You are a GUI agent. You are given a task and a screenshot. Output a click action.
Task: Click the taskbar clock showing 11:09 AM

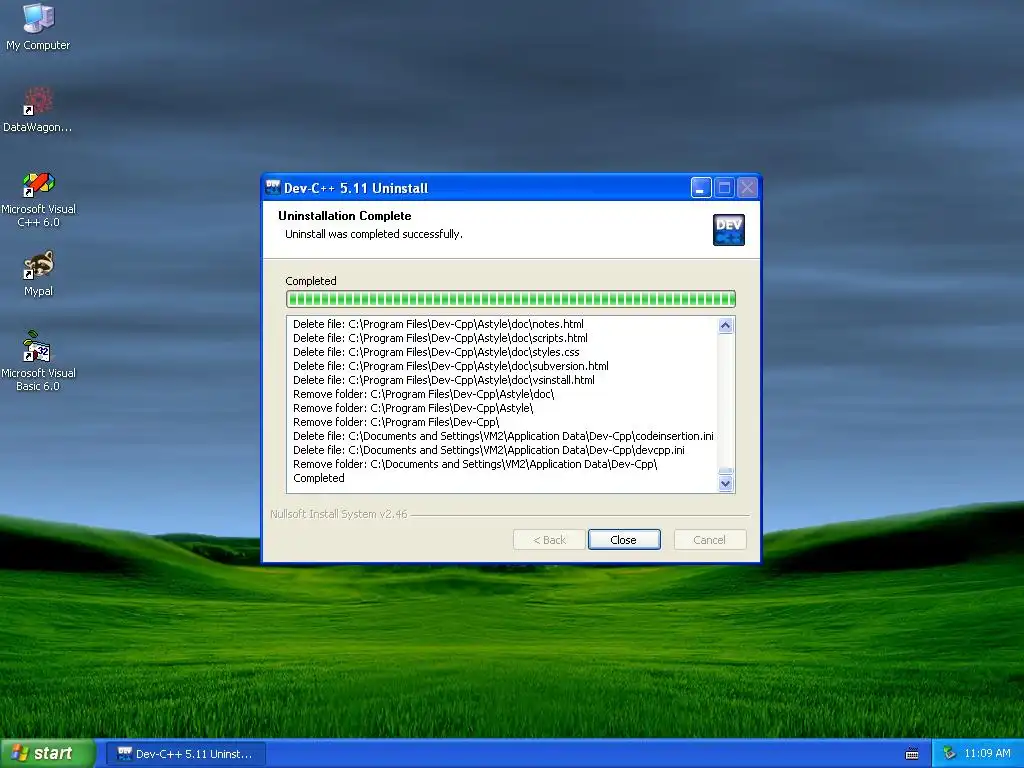click(987, 754)
